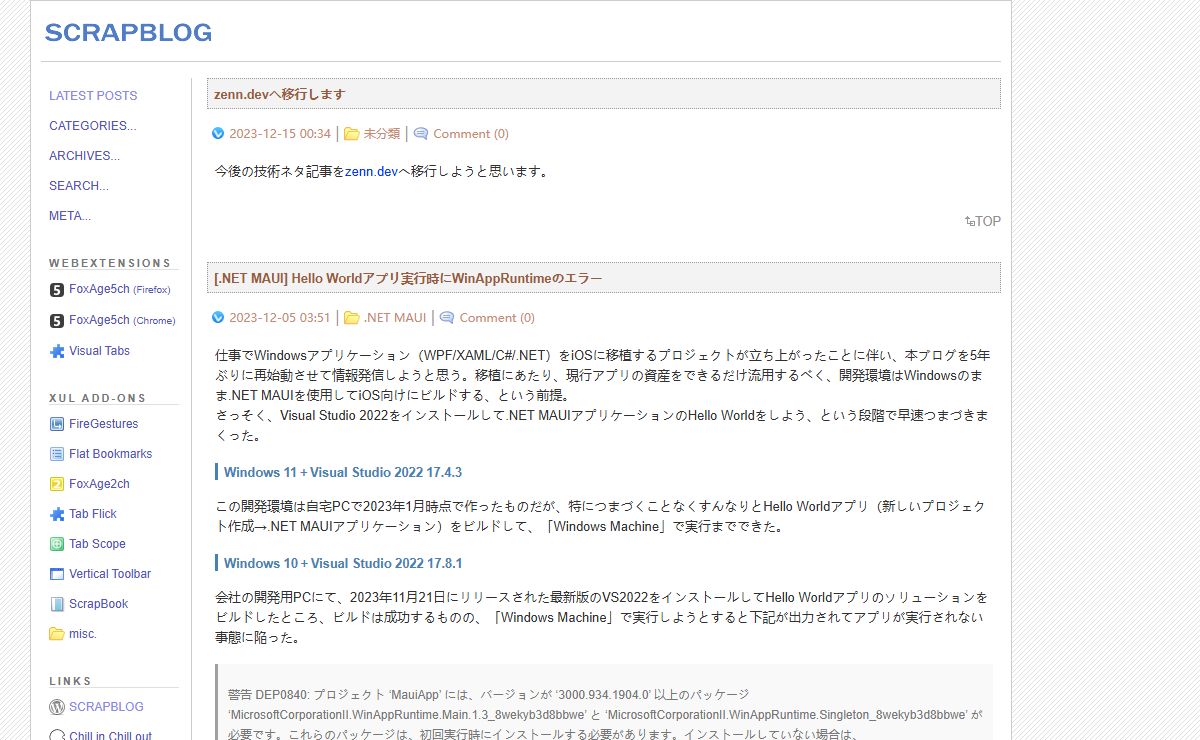Open the Vertical Toolbar link

(110, 574)
